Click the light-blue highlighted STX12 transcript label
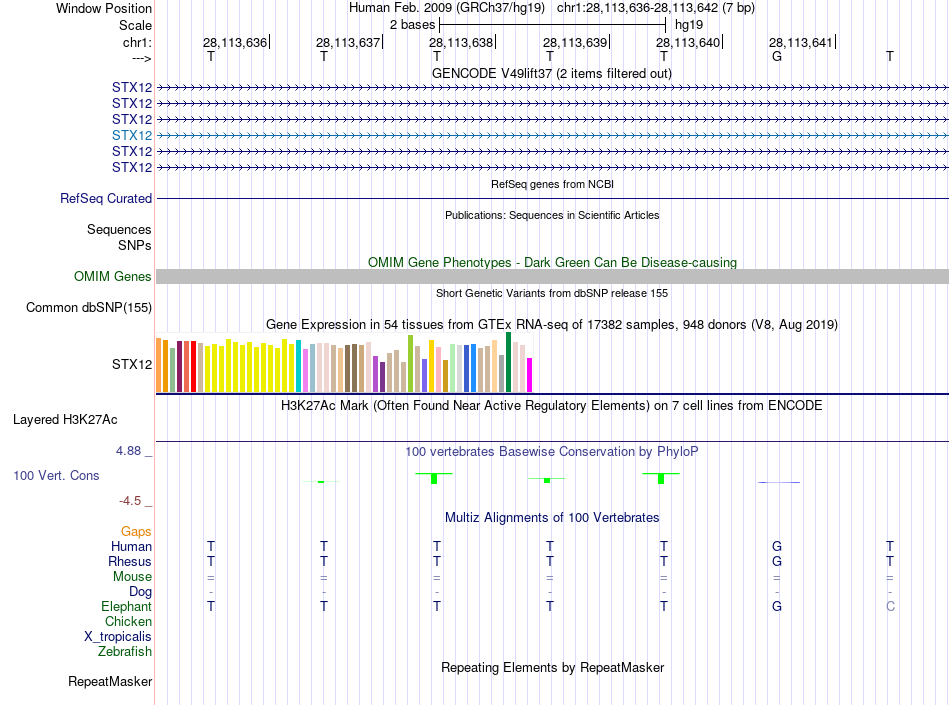This screenshot has height=705, width=950. tap(132, 135)
